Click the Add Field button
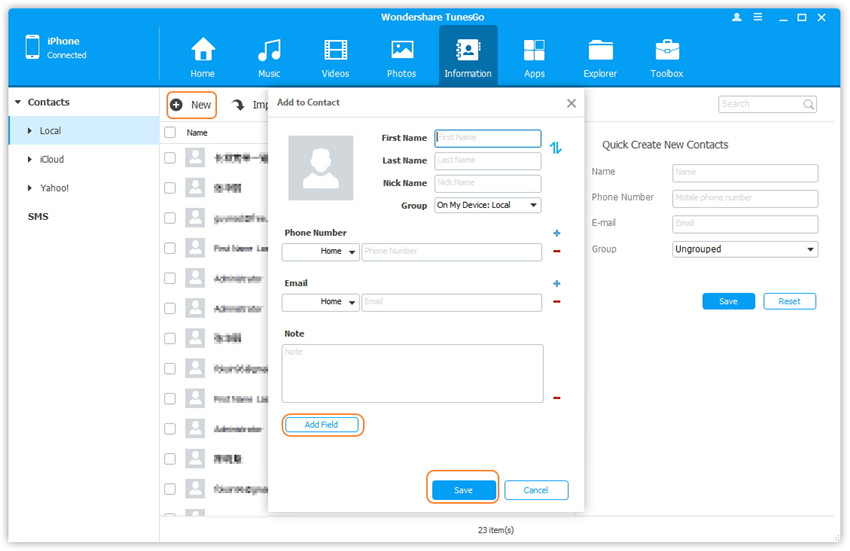The image size is (850, 551). click(x=321, y=425)
